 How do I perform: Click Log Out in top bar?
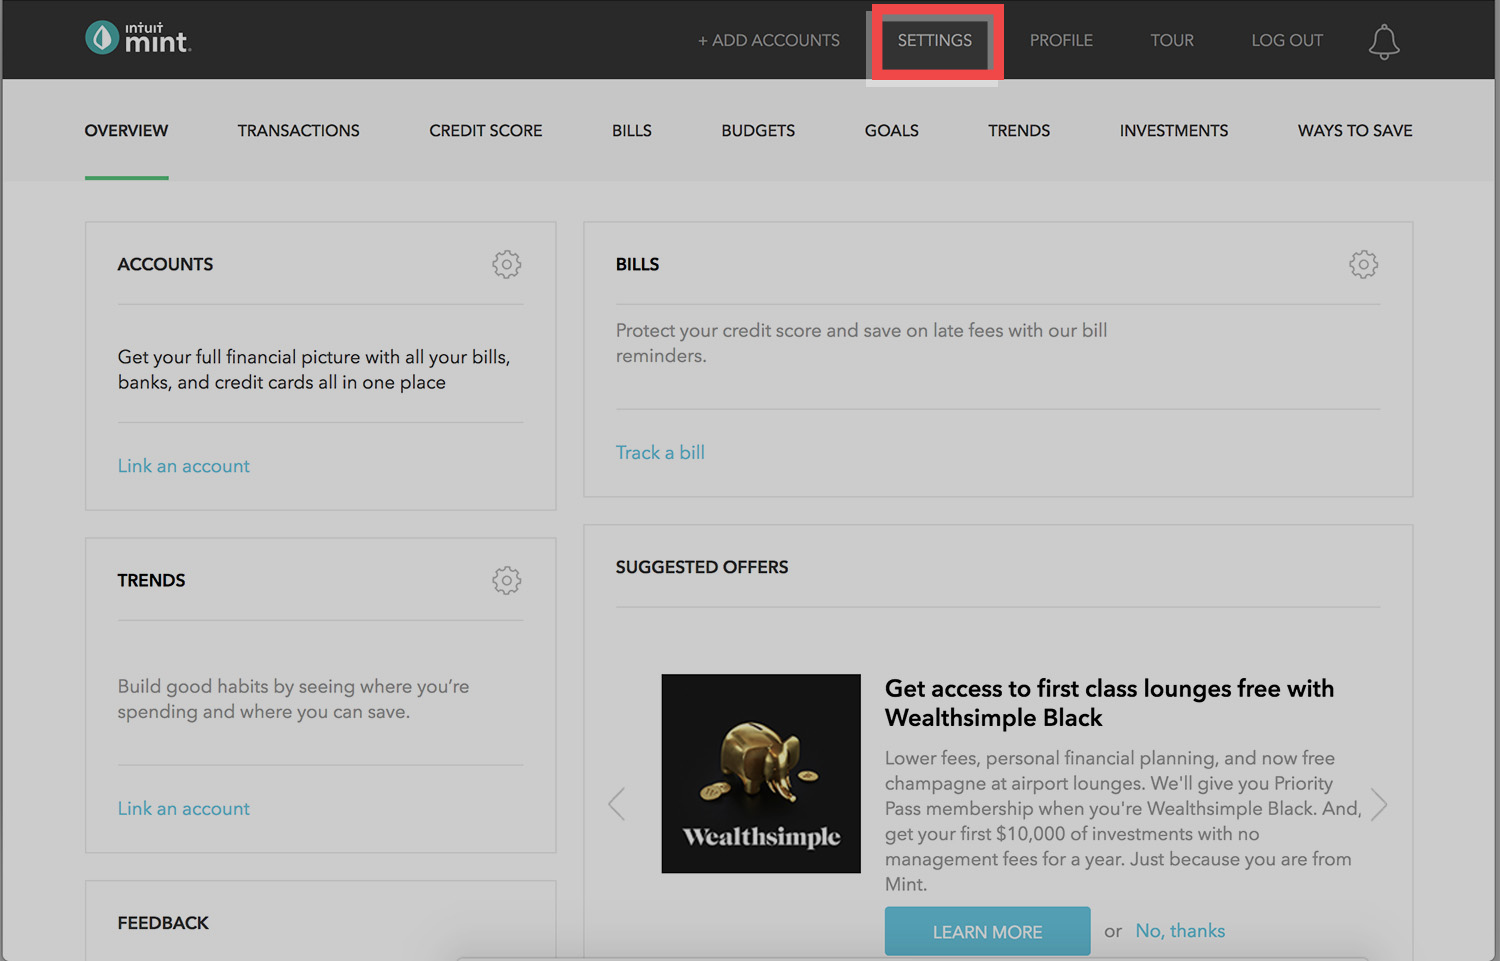(1287, 40)
